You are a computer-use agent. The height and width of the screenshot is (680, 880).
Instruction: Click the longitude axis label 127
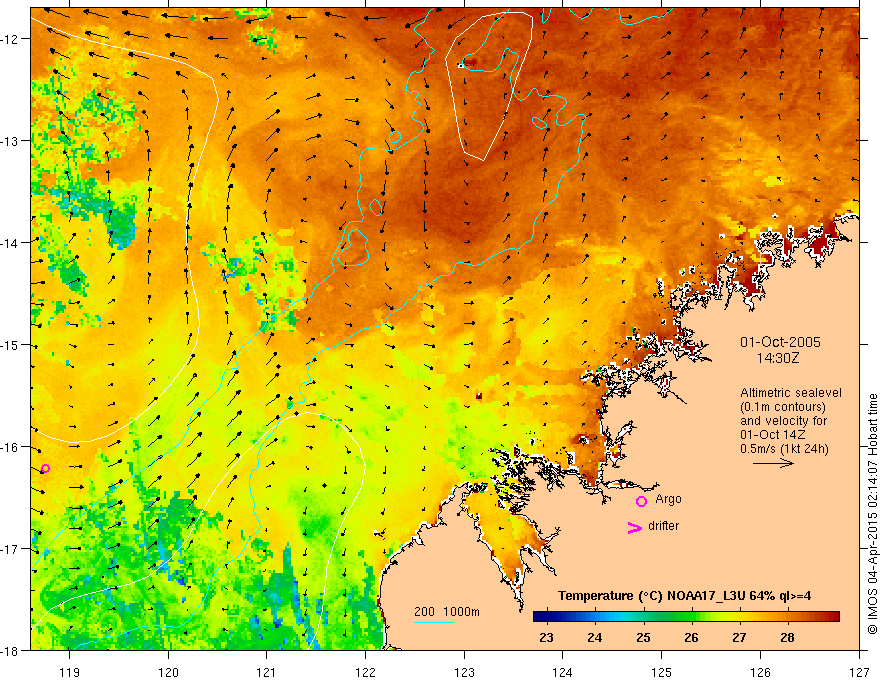[x=859, y=672]
